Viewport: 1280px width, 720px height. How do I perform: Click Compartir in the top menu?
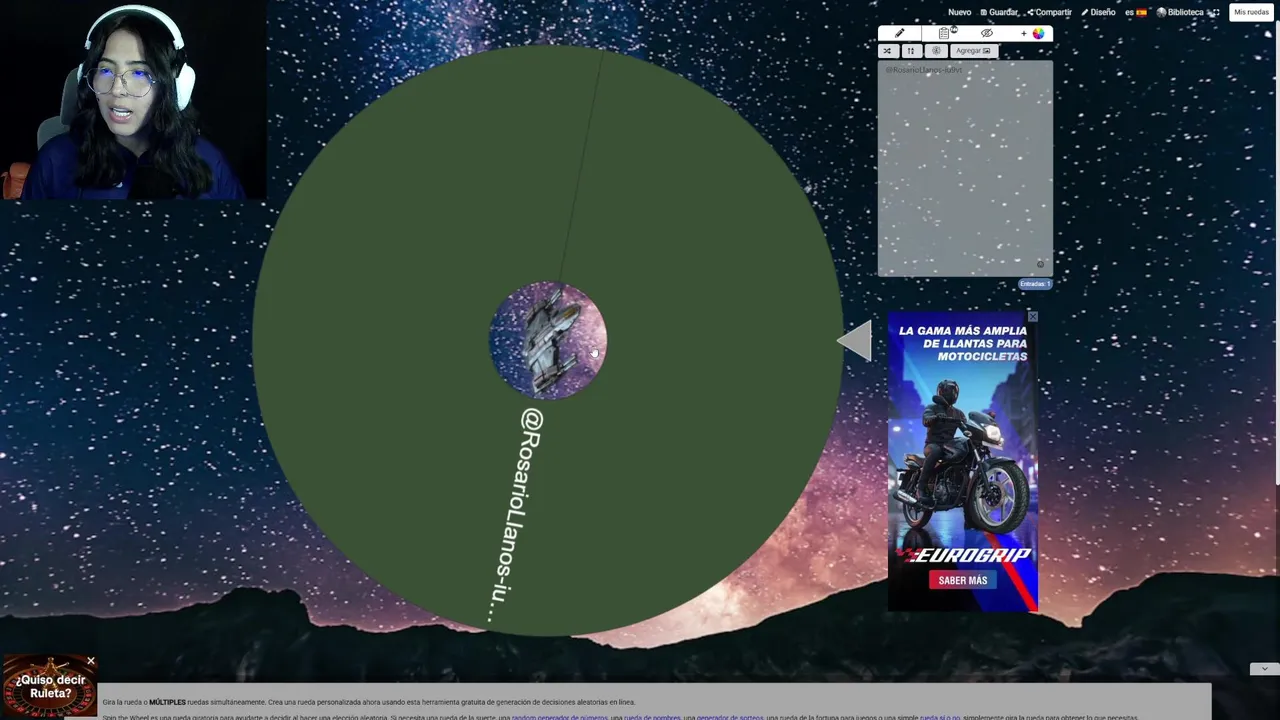point(1049,12)
